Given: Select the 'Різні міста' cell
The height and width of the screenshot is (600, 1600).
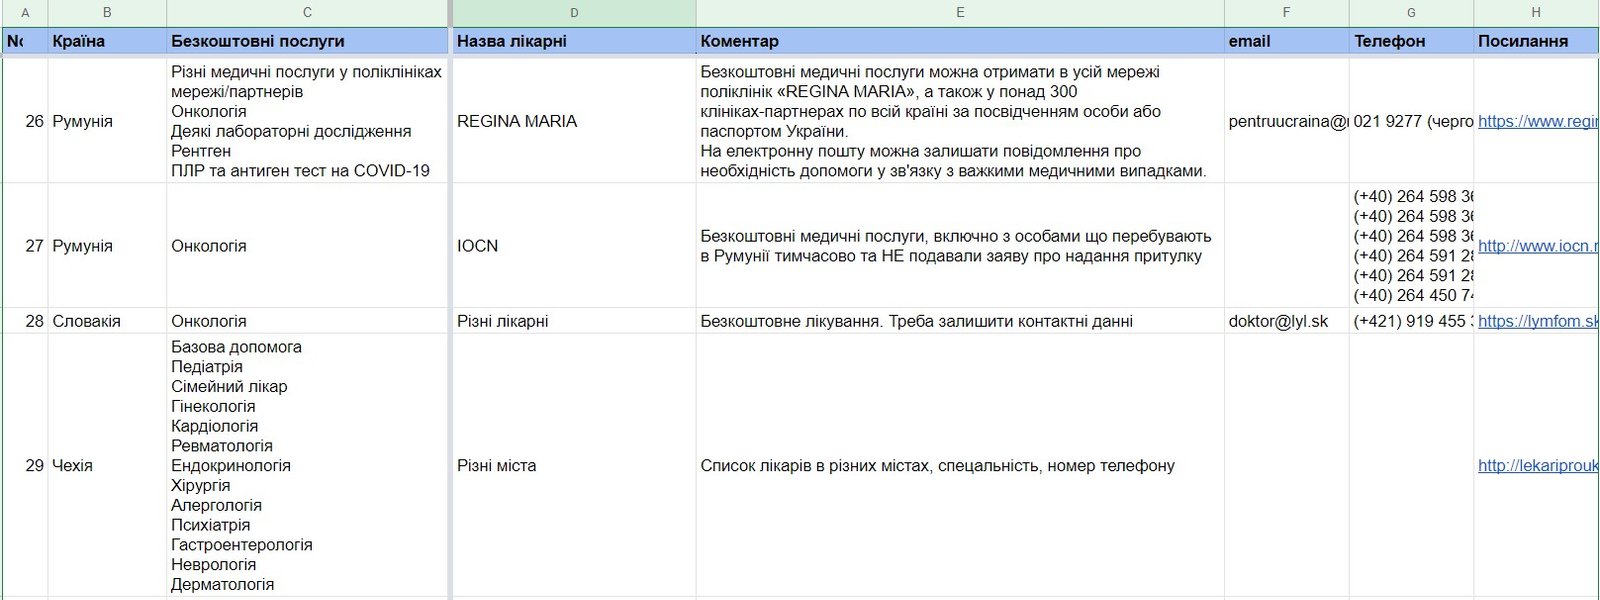Looking at the screenshot, I should point(574,466).
